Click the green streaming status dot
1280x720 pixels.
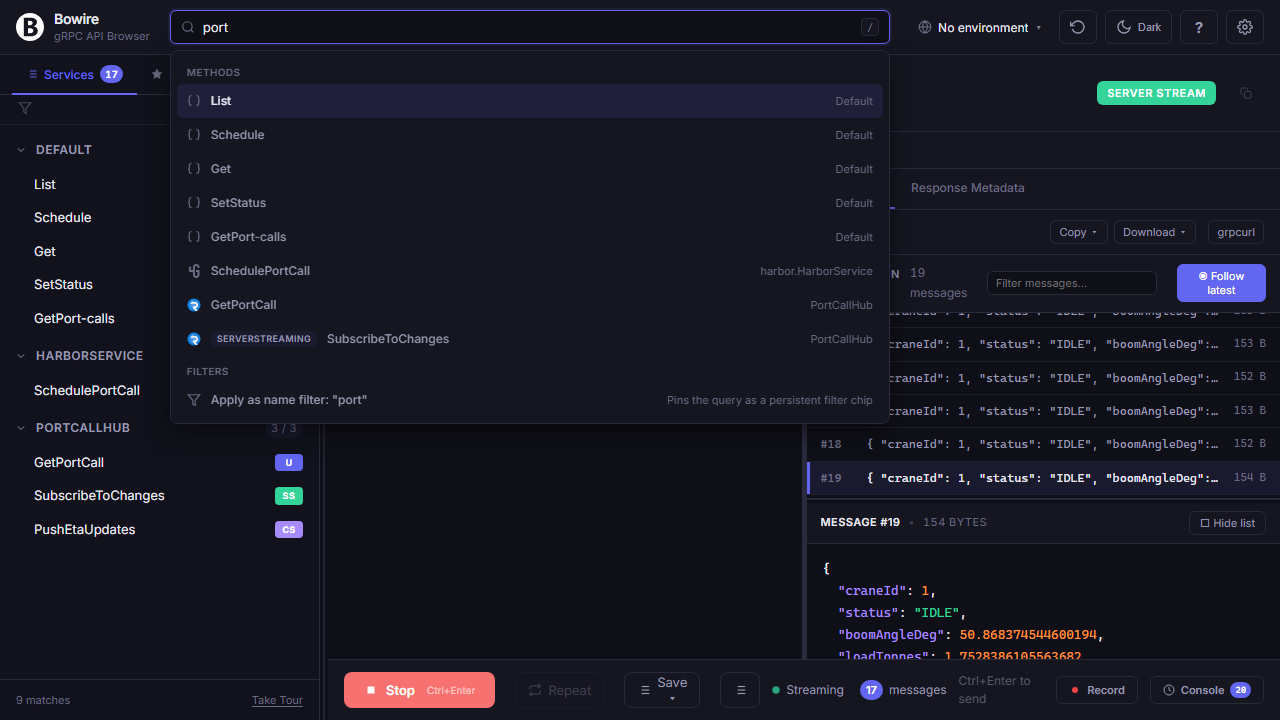click(x=776, y=690)
